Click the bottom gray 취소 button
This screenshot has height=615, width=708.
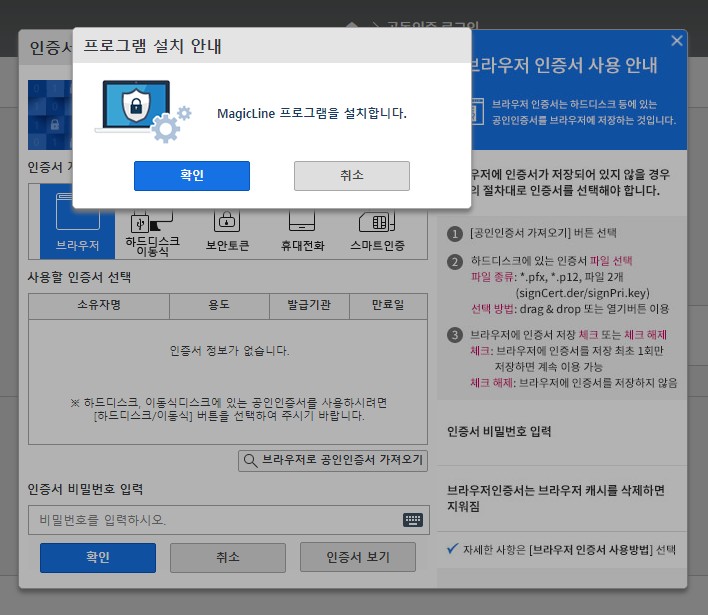228,558
